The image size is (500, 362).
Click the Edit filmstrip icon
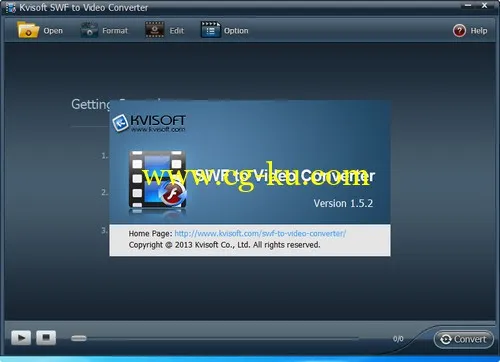155,30
